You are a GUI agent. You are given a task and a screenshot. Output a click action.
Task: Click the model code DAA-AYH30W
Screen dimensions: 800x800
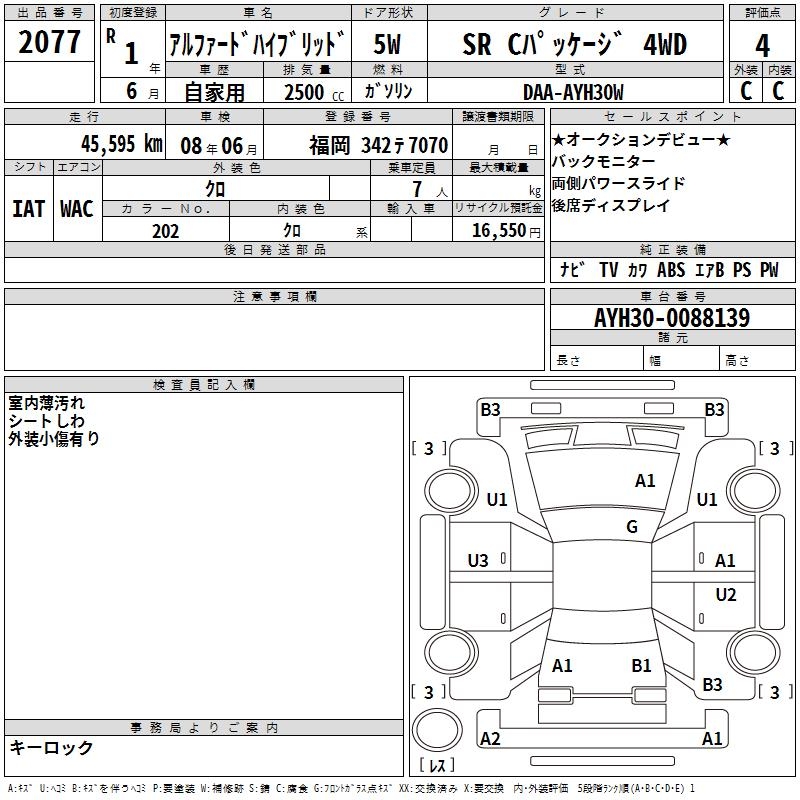pos(573,92)
